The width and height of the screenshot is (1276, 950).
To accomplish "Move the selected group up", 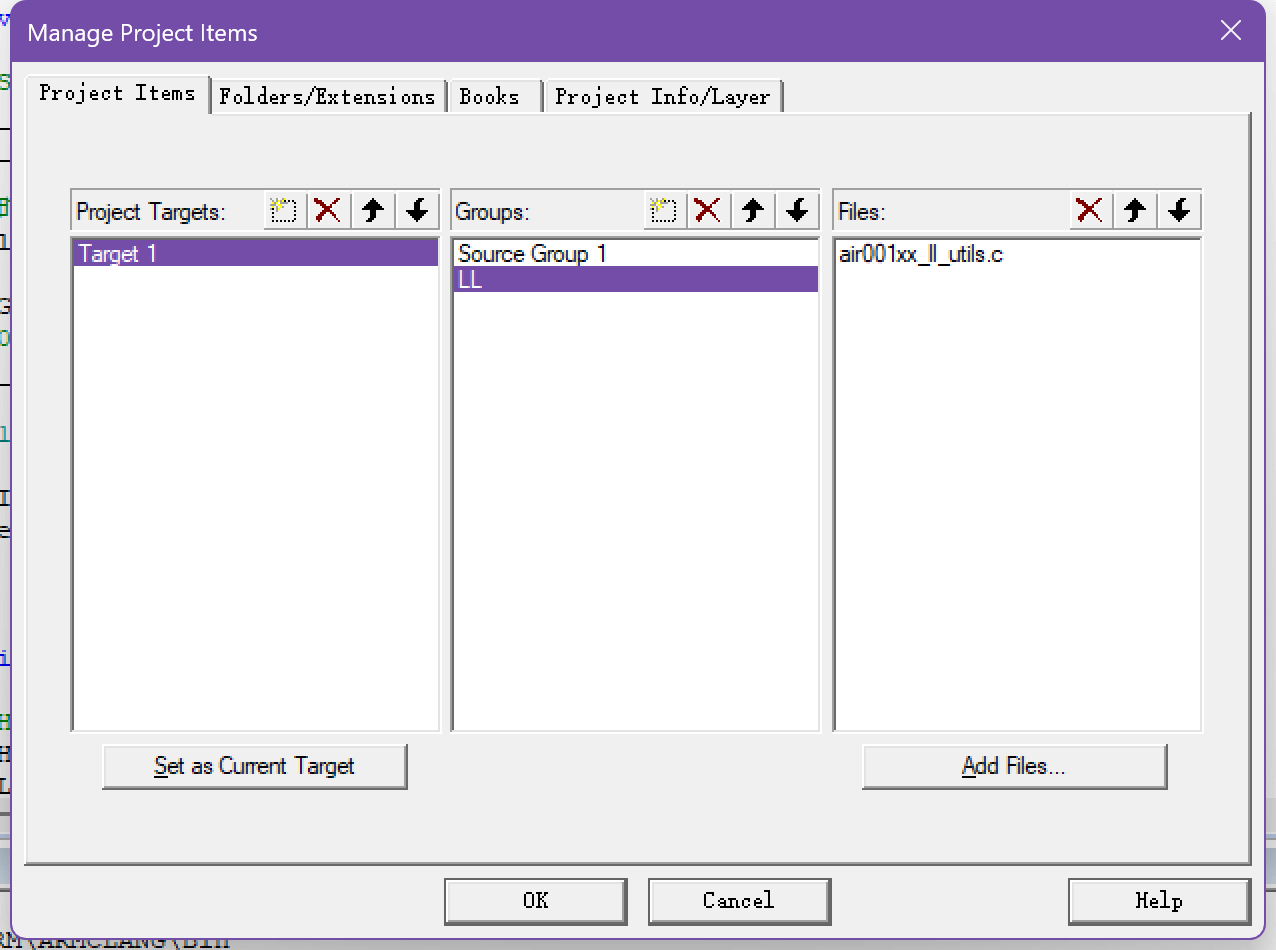I will pyautogui.click(x=753, y=211).
